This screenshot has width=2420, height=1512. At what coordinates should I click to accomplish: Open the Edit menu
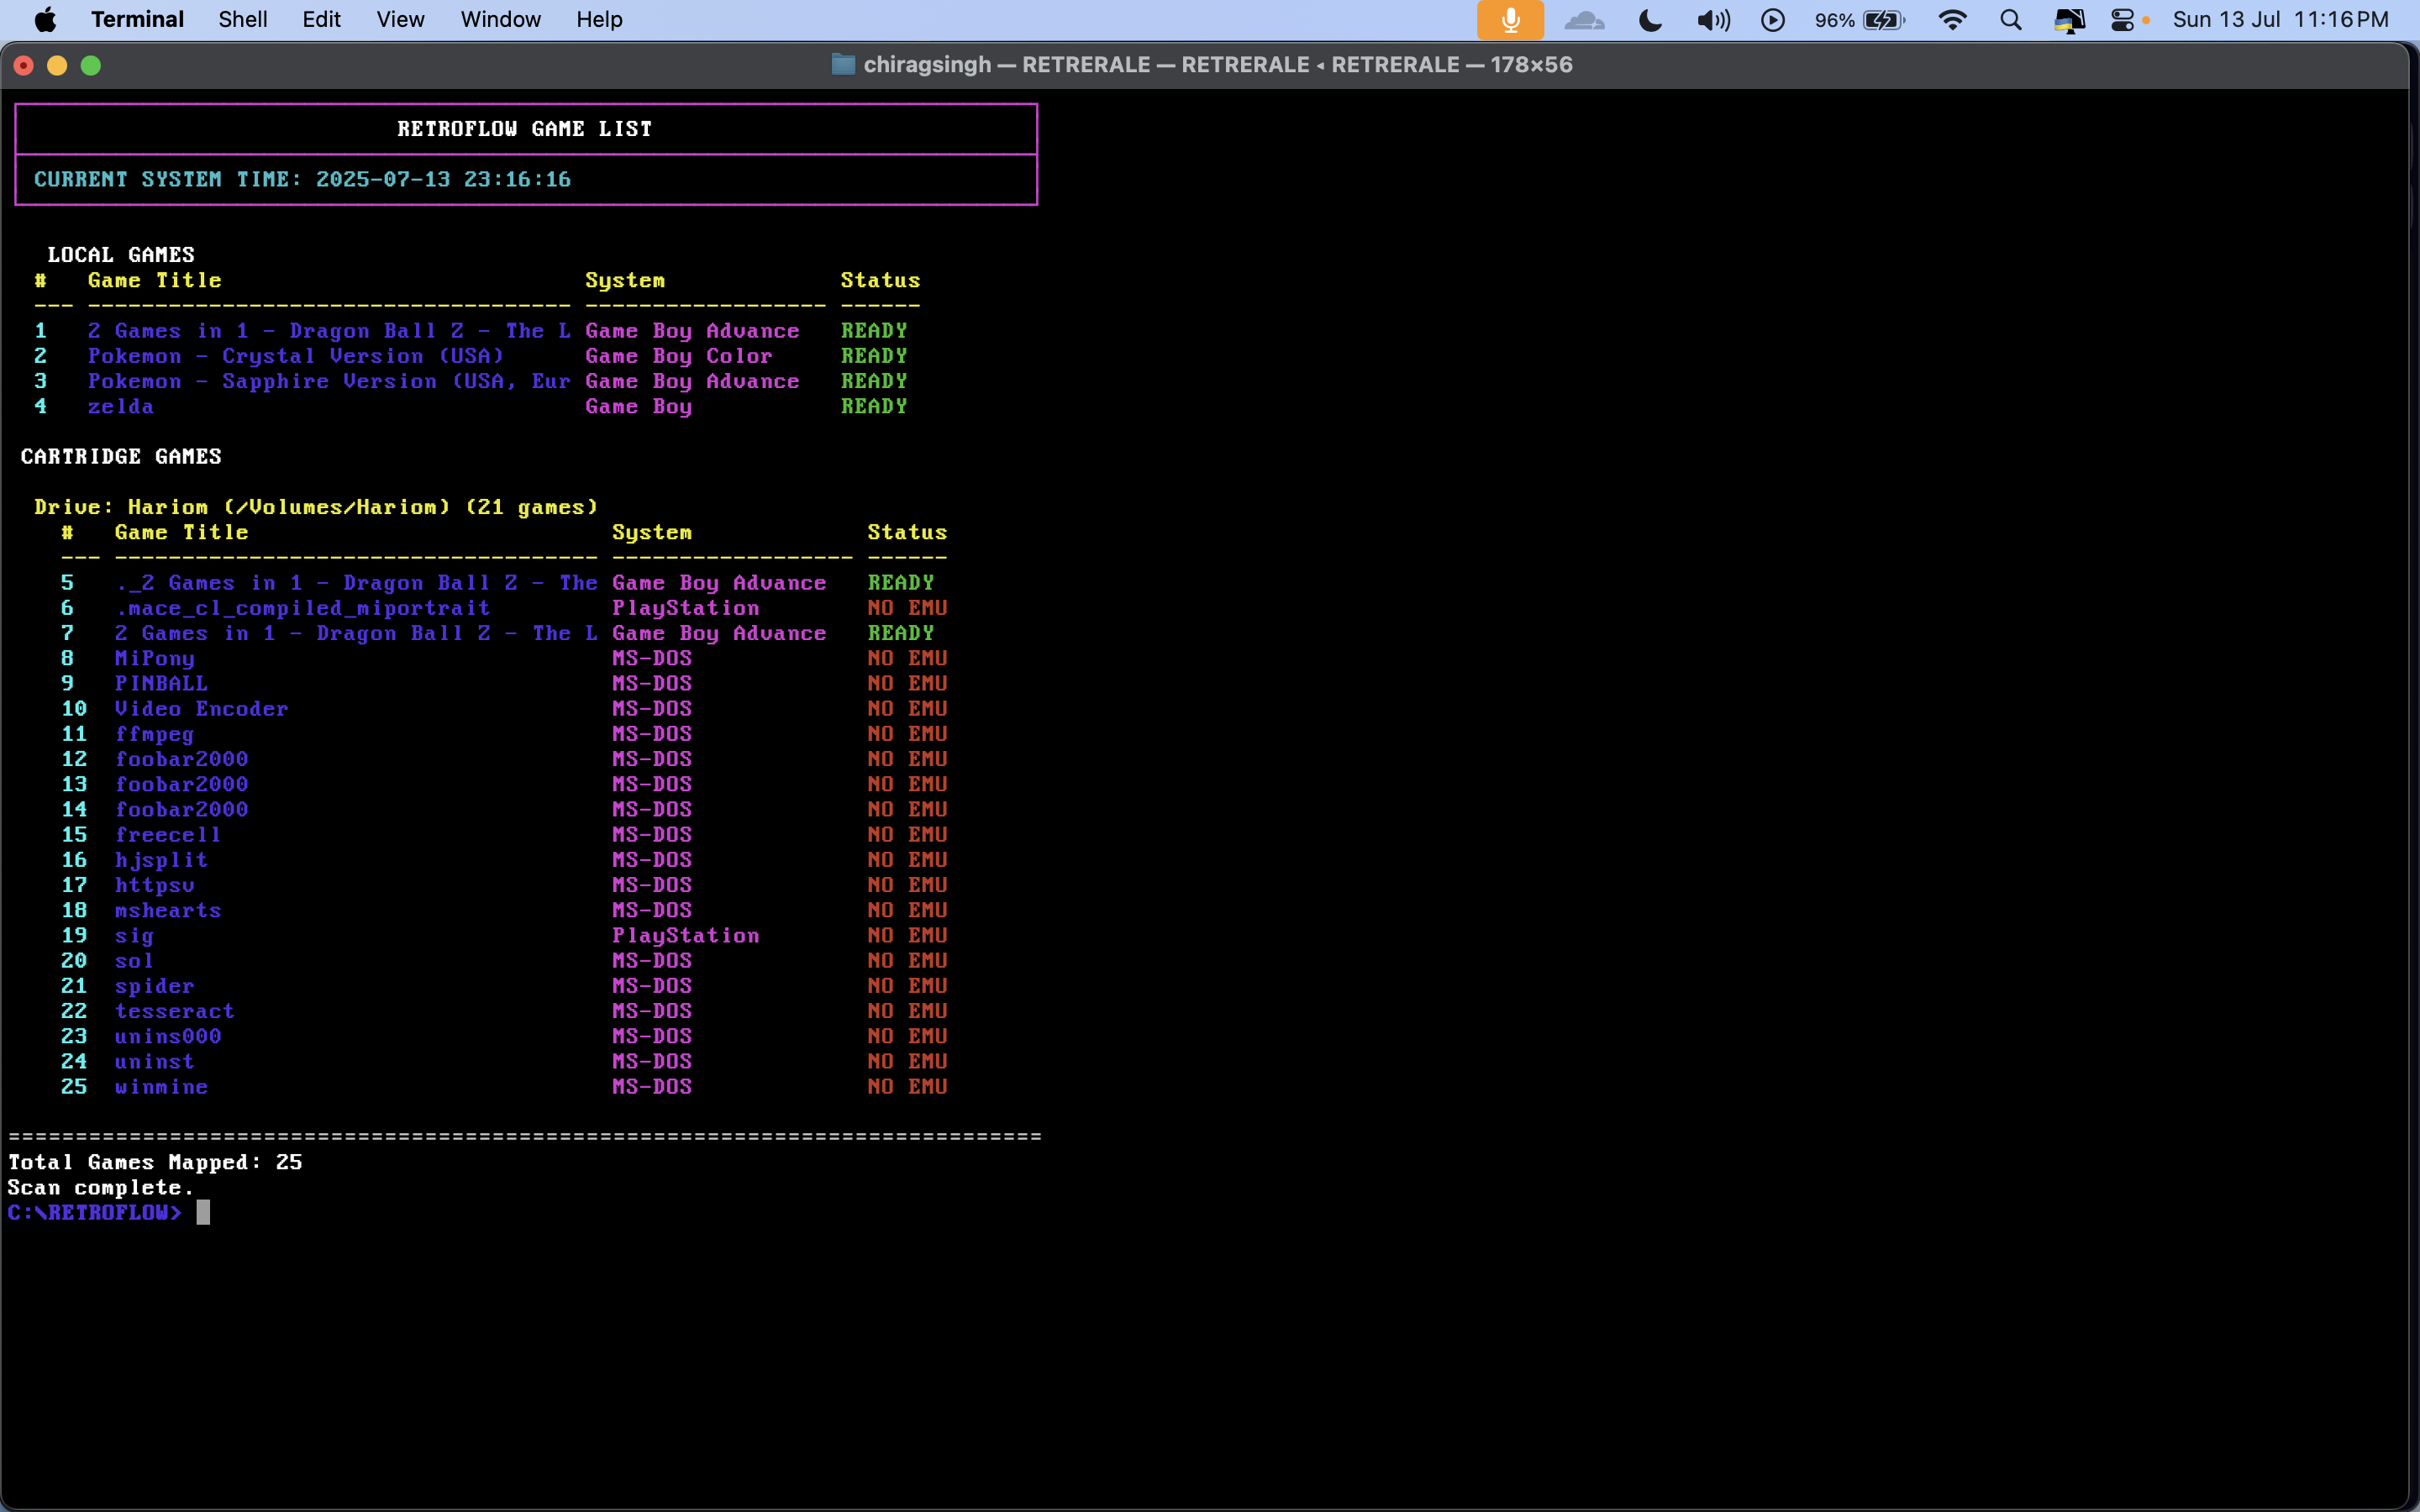tap(322, 20)
